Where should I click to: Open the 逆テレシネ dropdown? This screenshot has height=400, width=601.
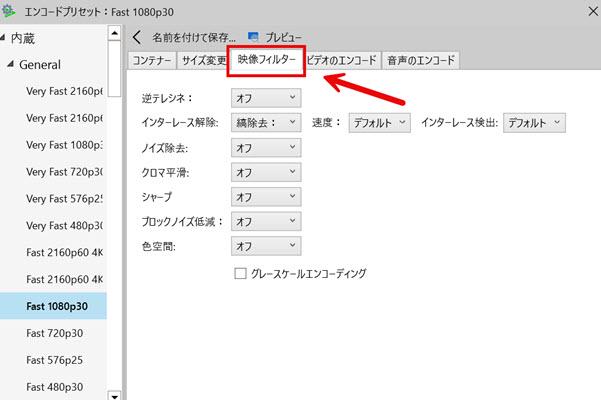point(265,98)
